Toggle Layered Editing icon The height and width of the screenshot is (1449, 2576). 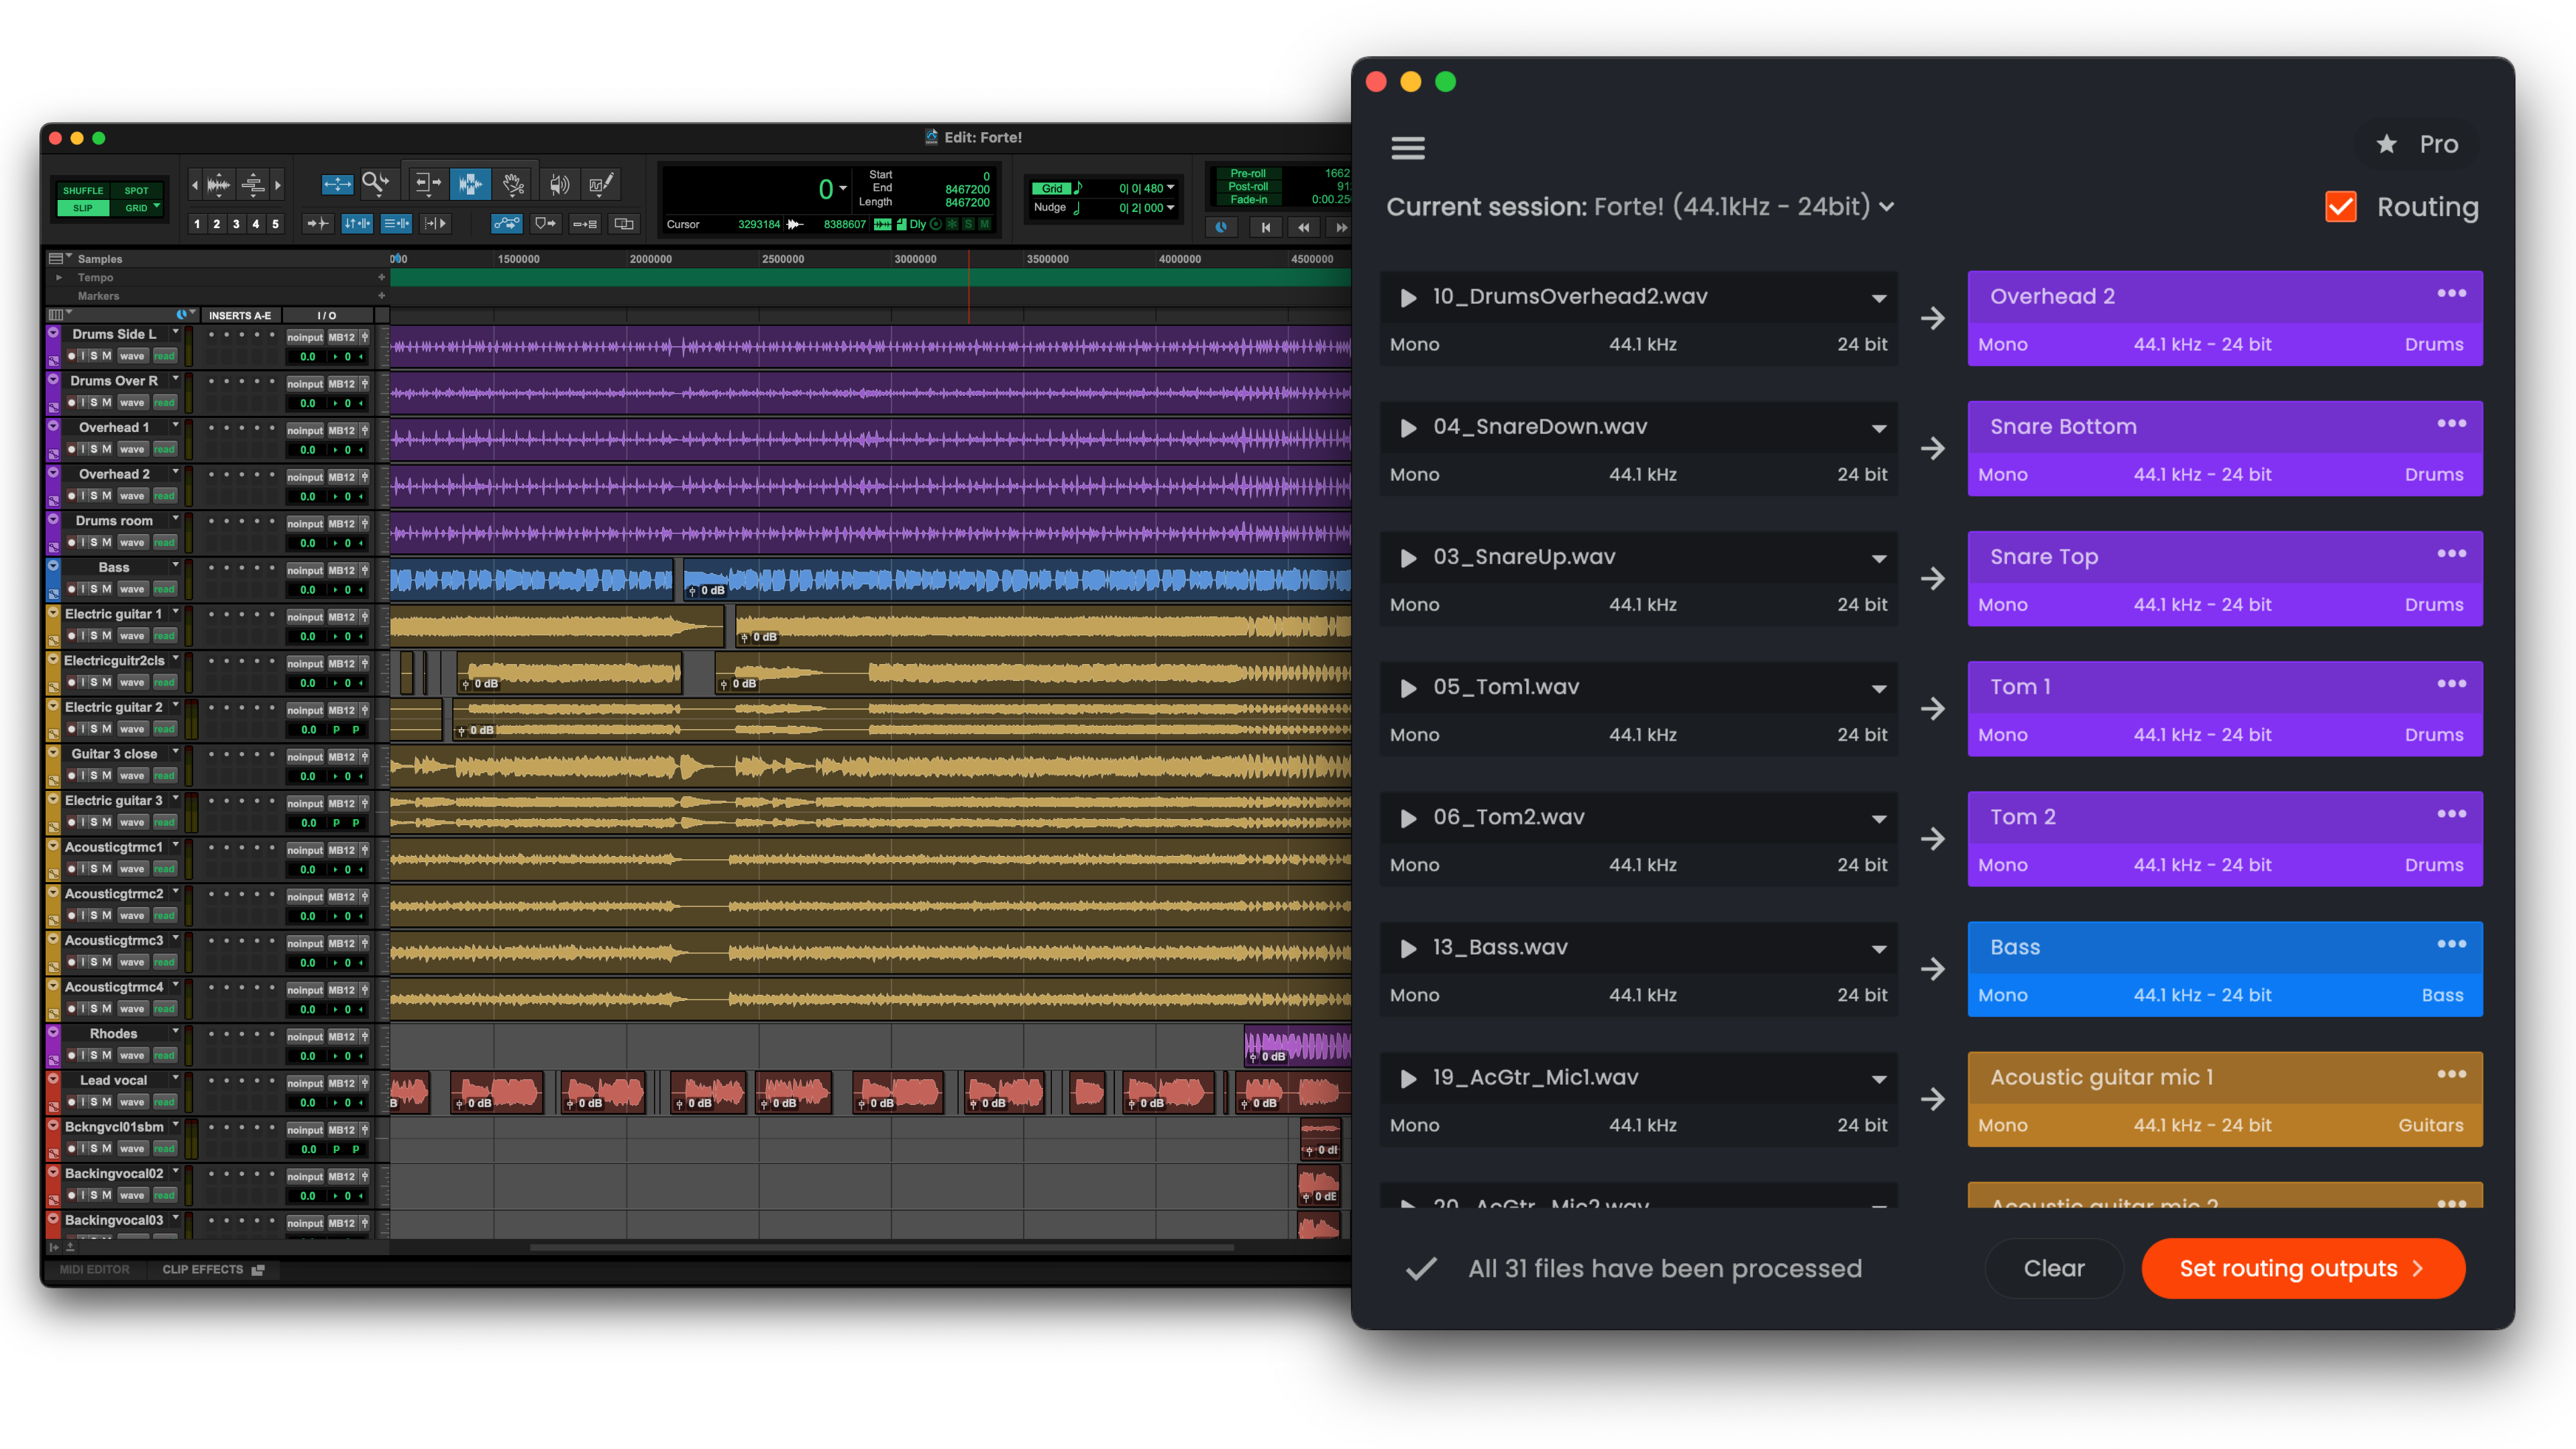[x=624, y=224]
